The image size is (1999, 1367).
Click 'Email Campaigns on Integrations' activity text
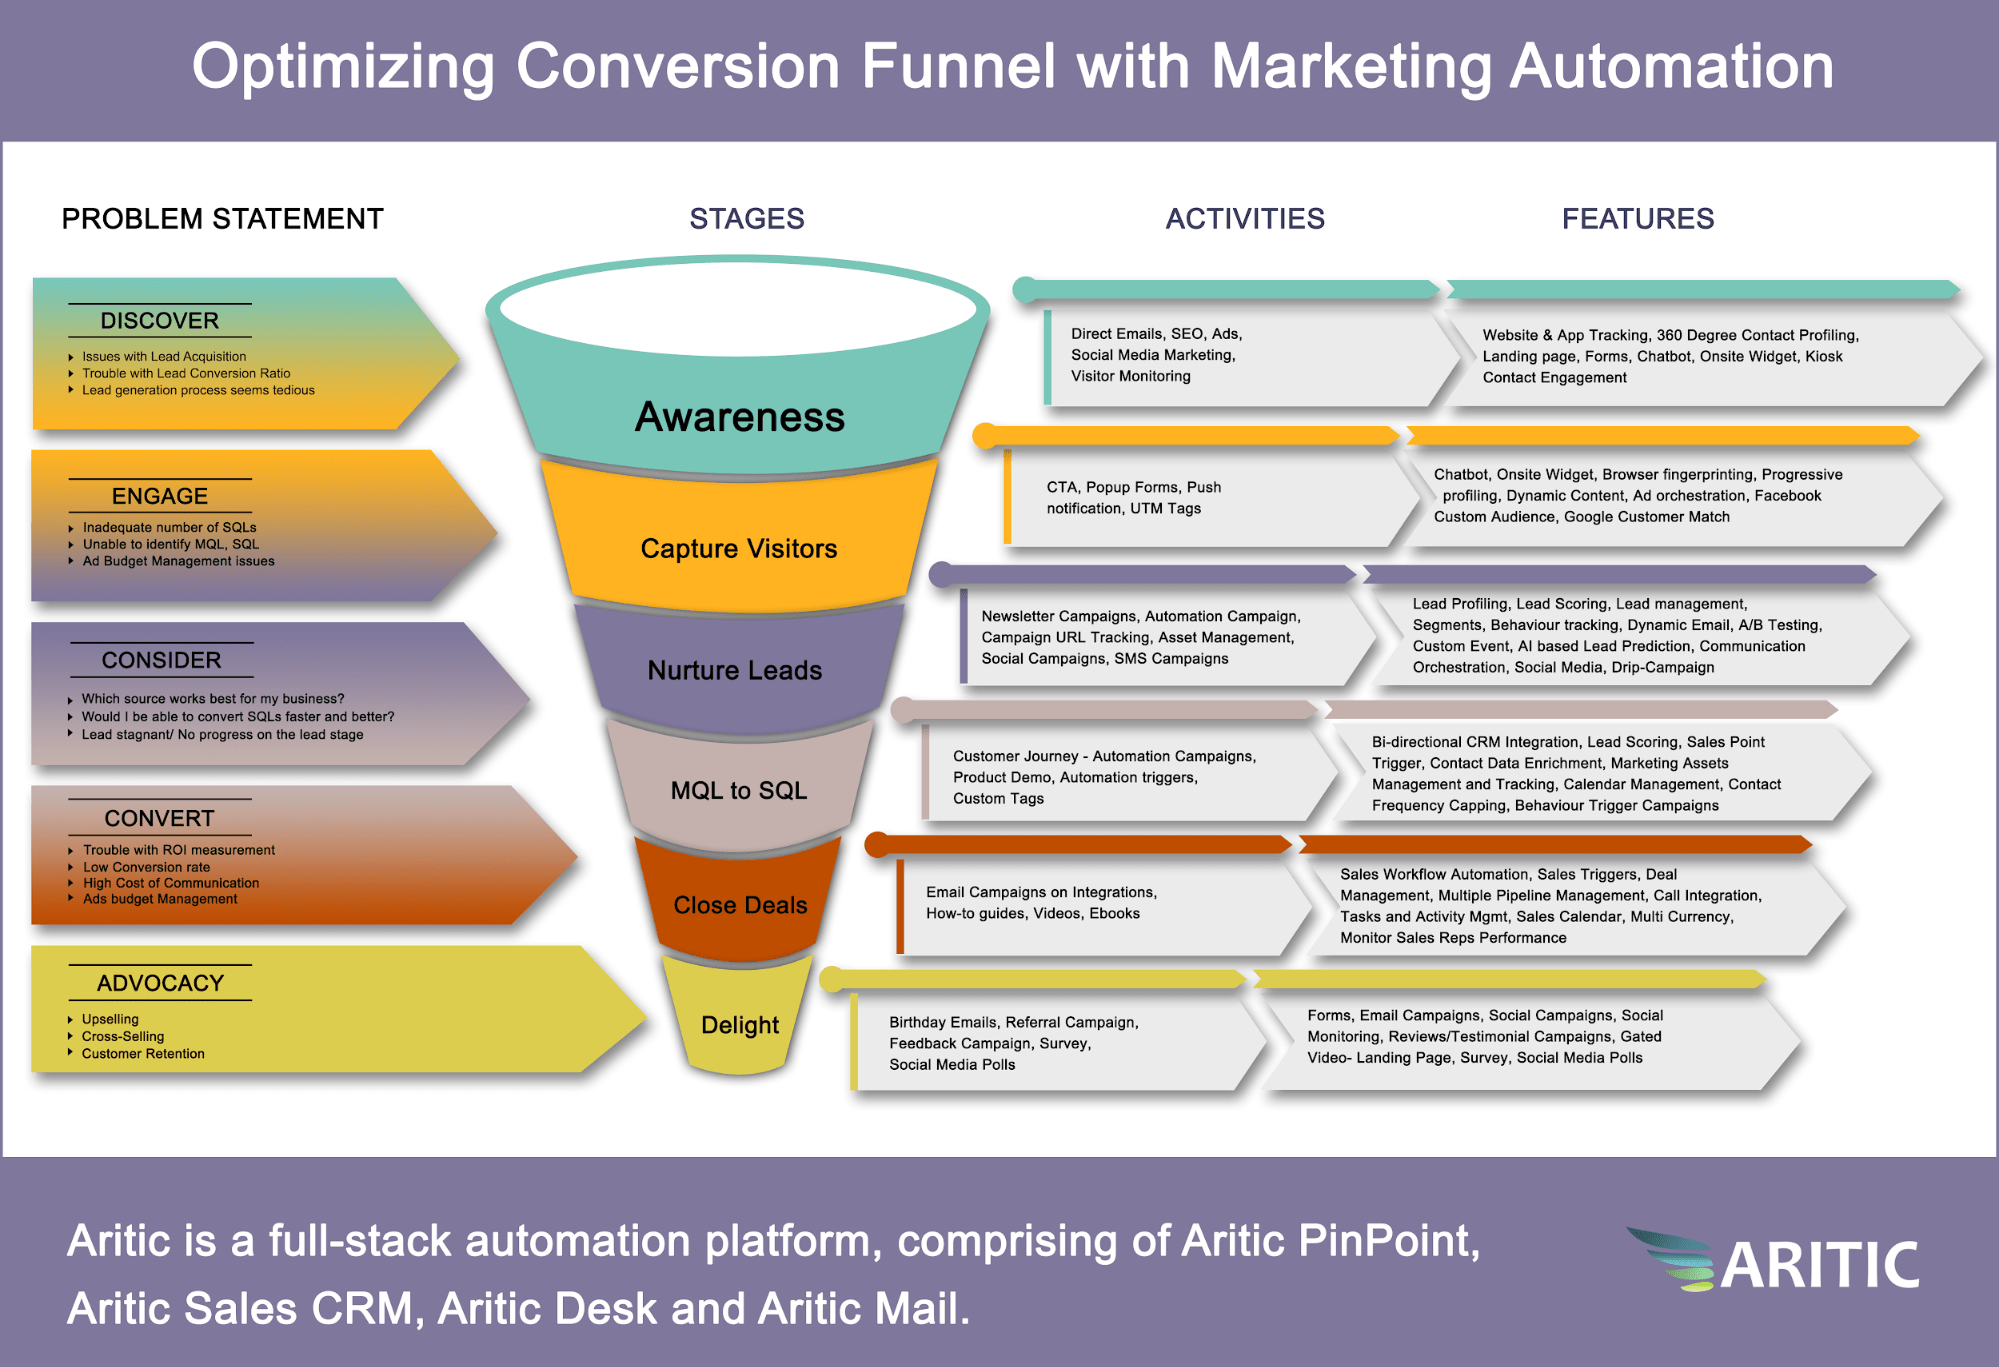[1041, 892]
